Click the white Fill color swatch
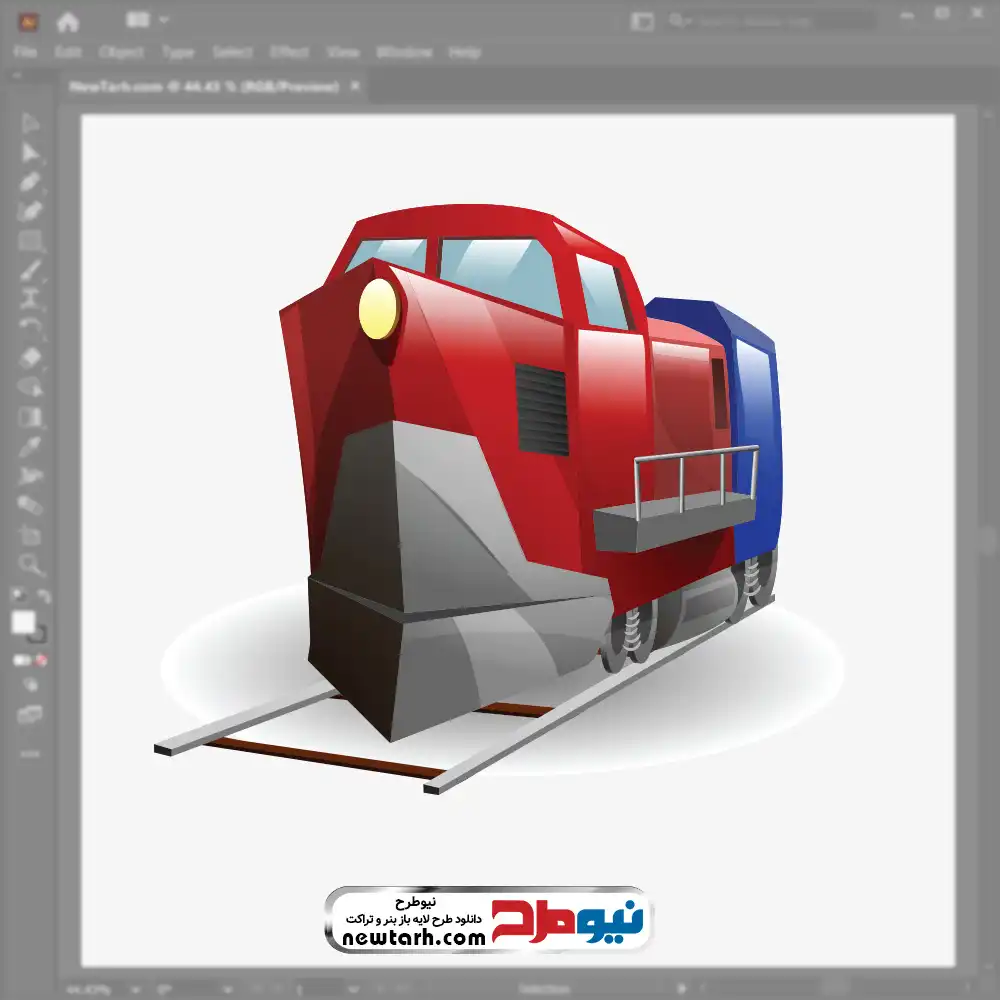Screen dimensions: 1000x1000 click(x=23, y=622)
